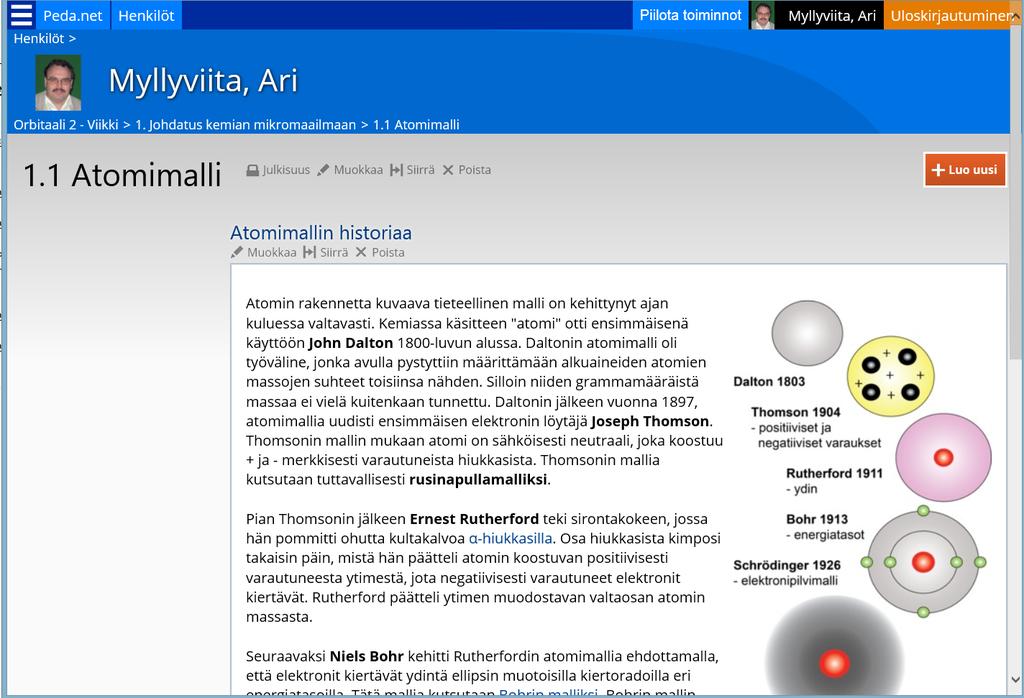
Task: Click the Thomson 1904 diagram label
Action: click(795, 412)
